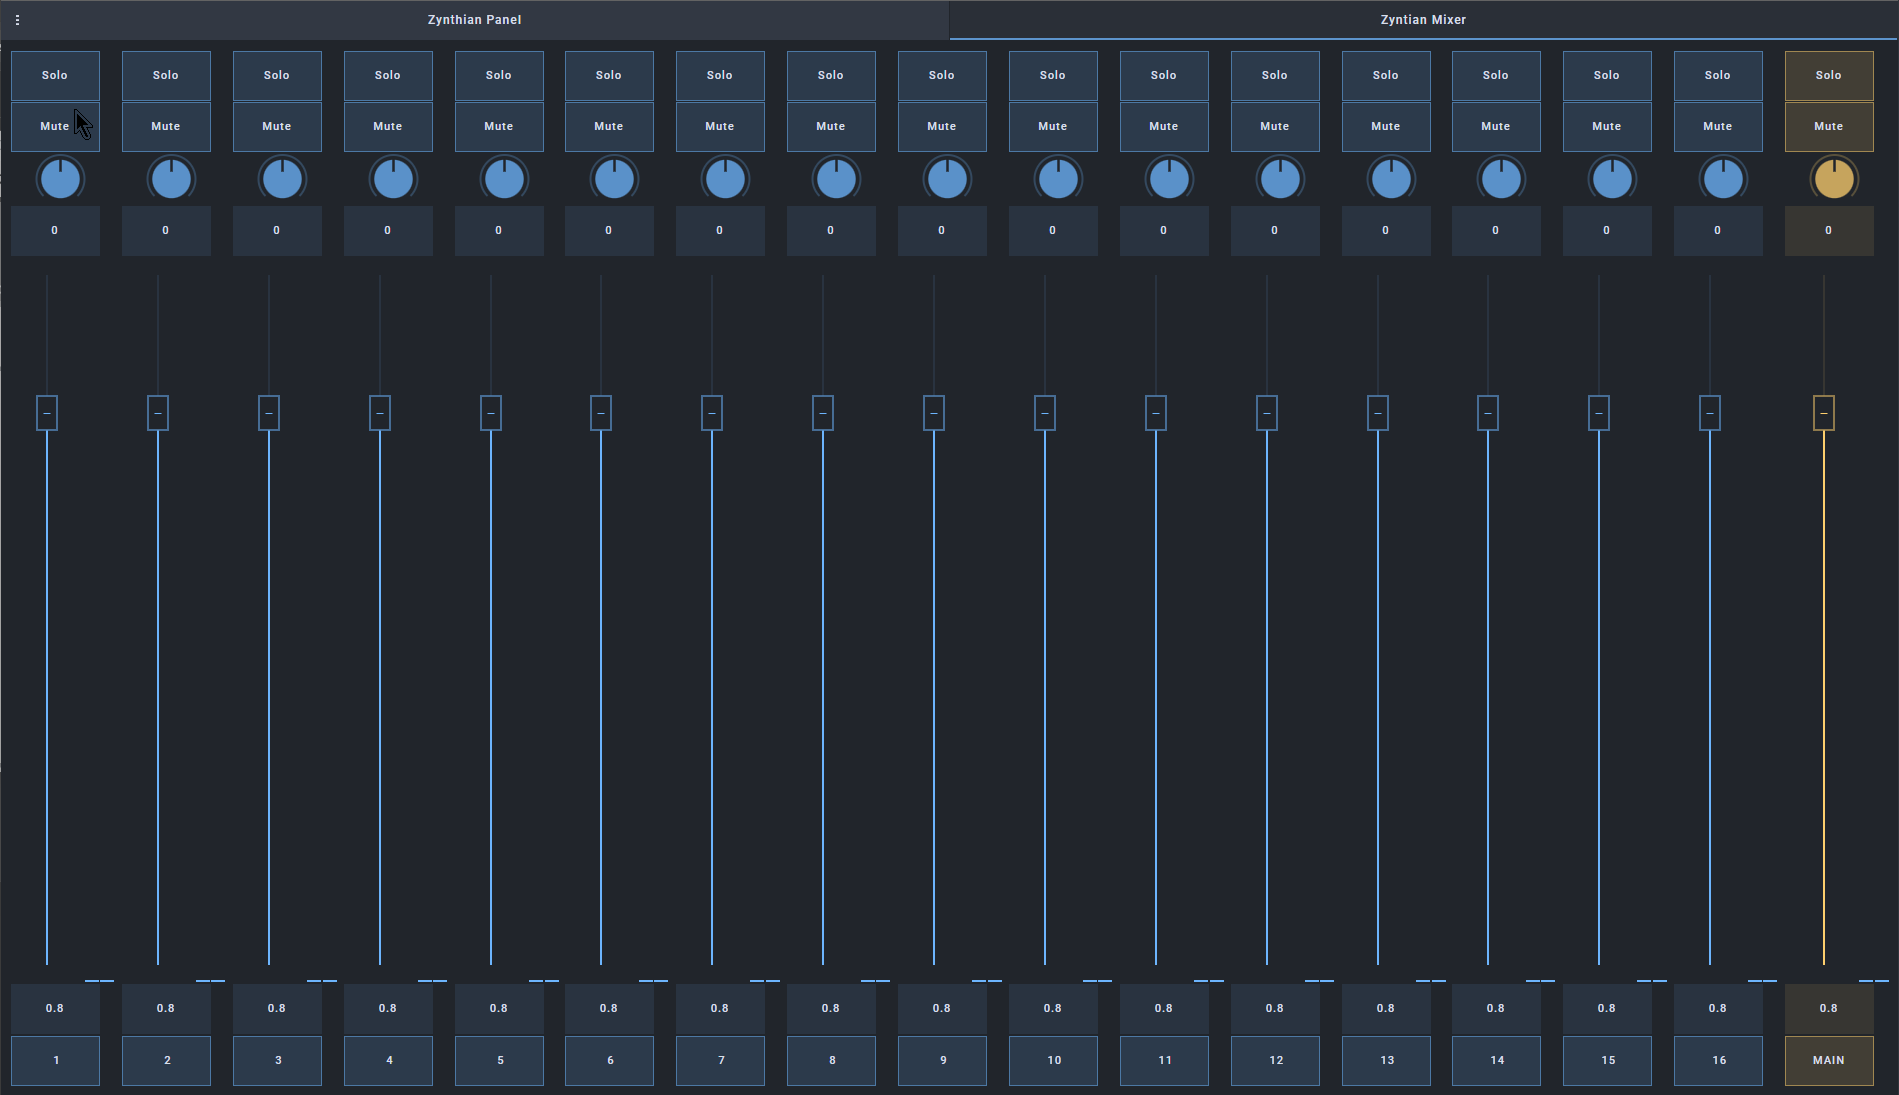The height and width of the screenshot is (1095, 1899).
Task: Toggle Mute on channel 10
Action: click(x=1053, y=127)
